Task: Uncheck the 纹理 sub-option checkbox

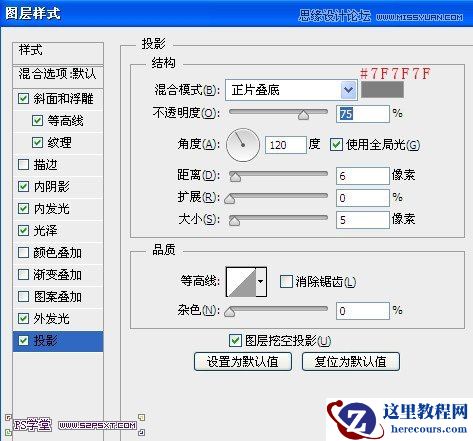Action: (x=37, y=143)
